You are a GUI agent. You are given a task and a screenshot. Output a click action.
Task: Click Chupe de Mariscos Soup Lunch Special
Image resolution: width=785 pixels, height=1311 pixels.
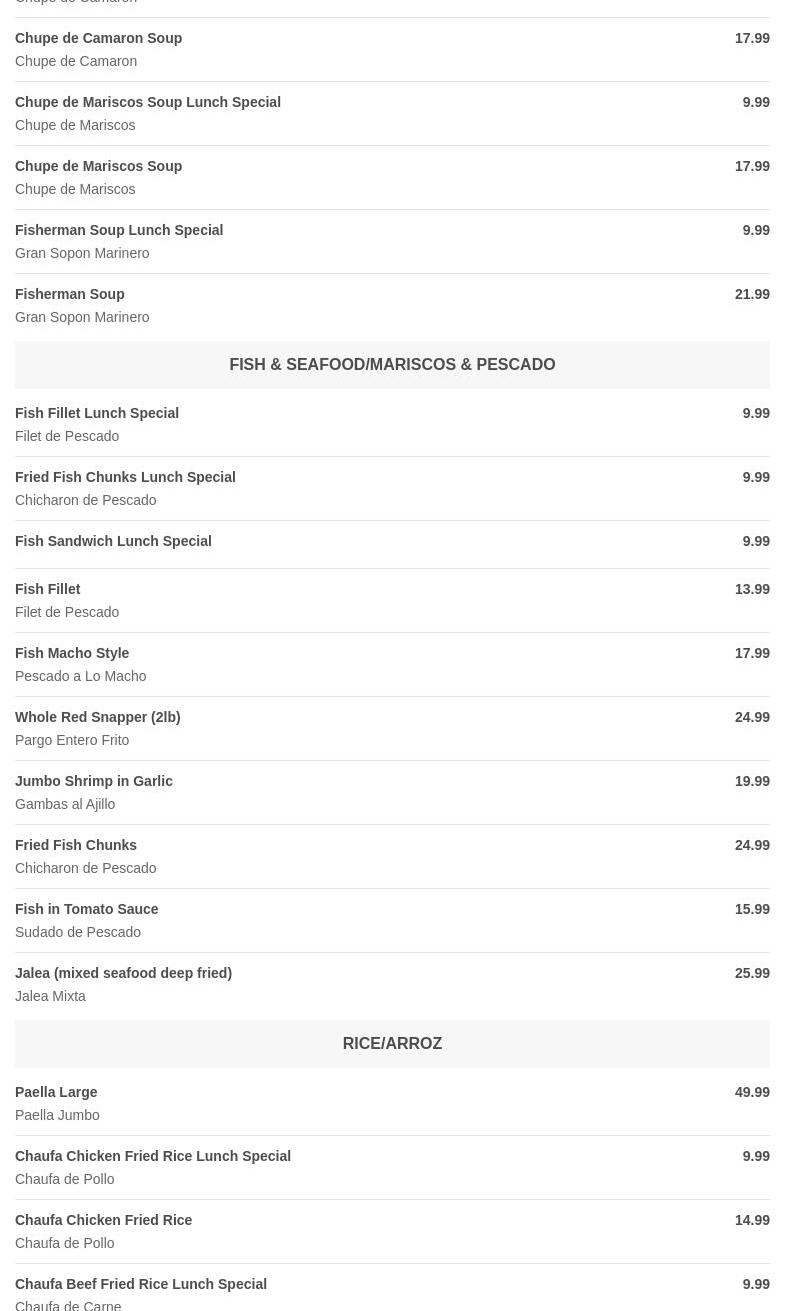(147, 102)
